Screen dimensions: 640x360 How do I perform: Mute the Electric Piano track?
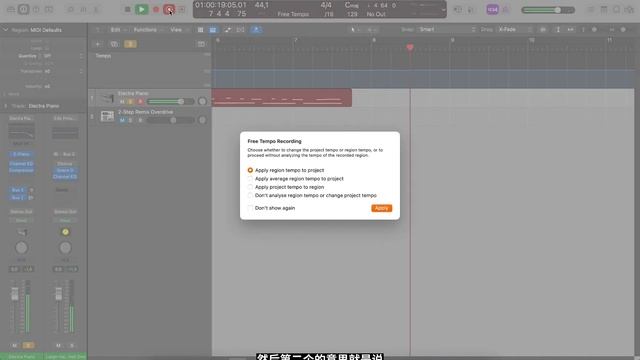(x=122, y=102)
